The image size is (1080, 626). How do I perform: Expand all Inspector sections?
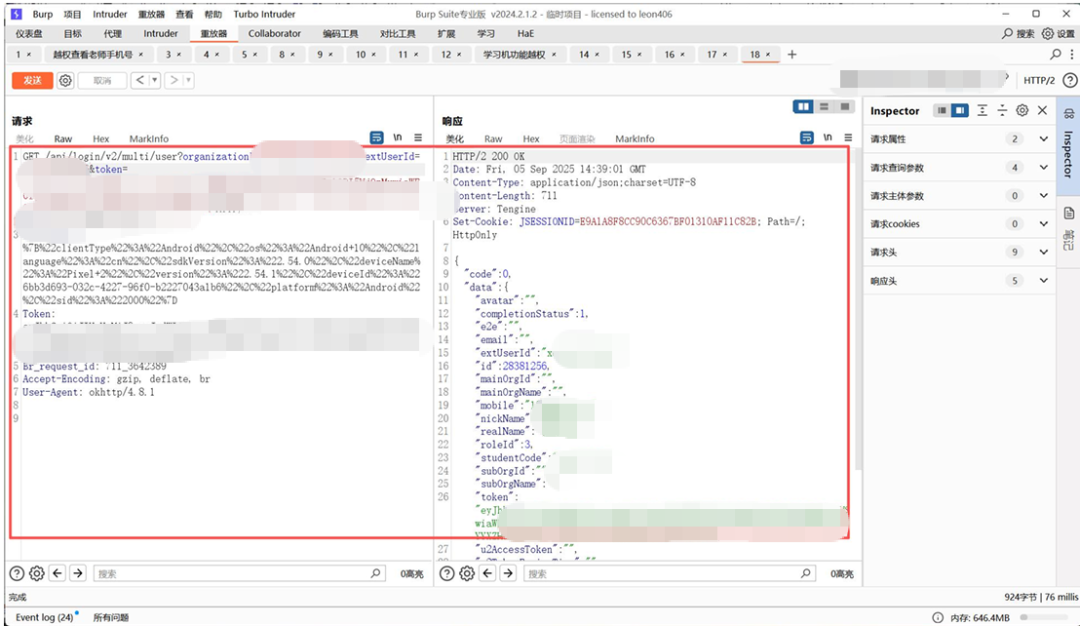[982, 110]
